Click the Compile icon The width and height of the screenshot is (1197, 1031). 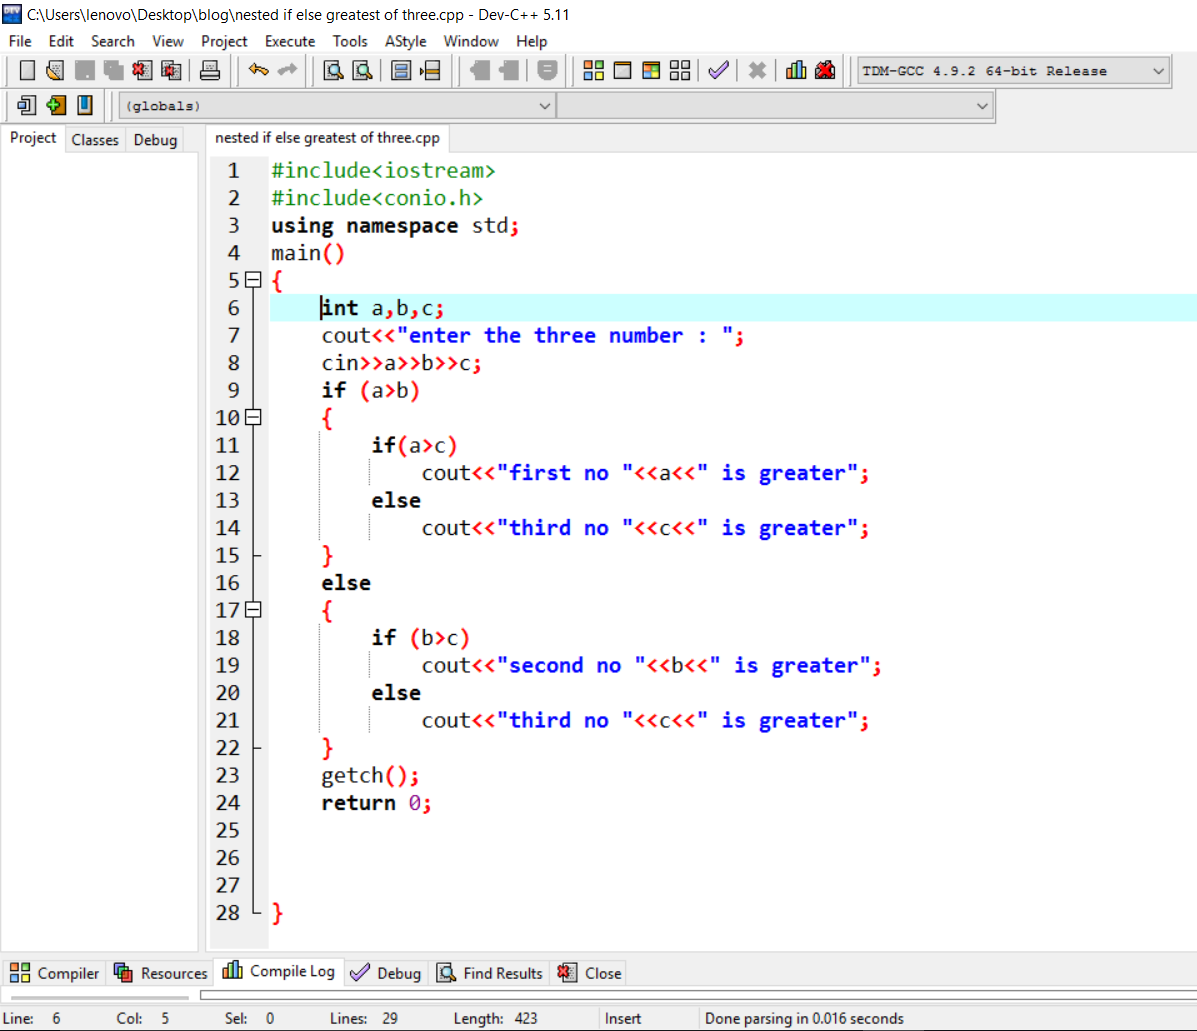[x=593, y=70]
